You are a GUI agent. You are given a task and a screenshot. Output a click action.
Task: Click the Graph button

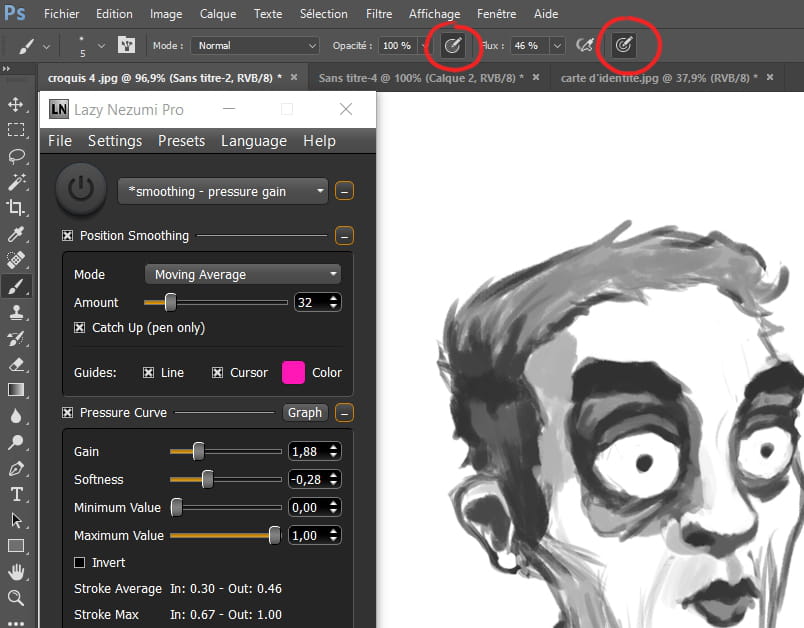click(305, 413)
